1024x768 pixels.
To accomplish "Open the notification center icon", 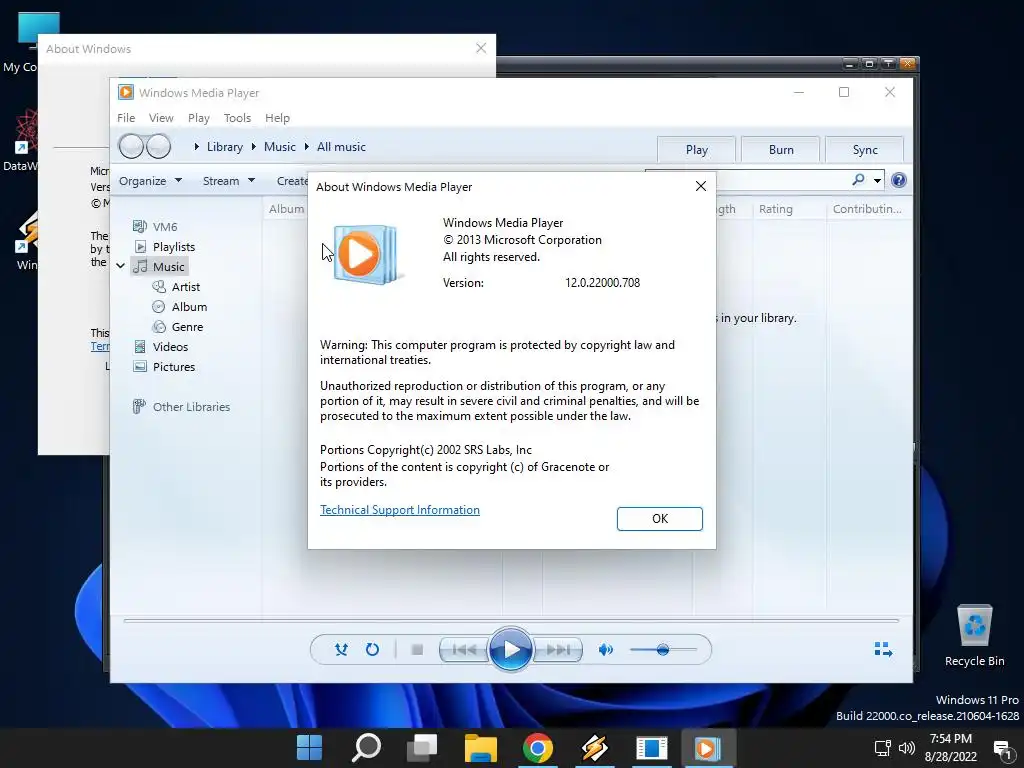I will coord(1002,748).
